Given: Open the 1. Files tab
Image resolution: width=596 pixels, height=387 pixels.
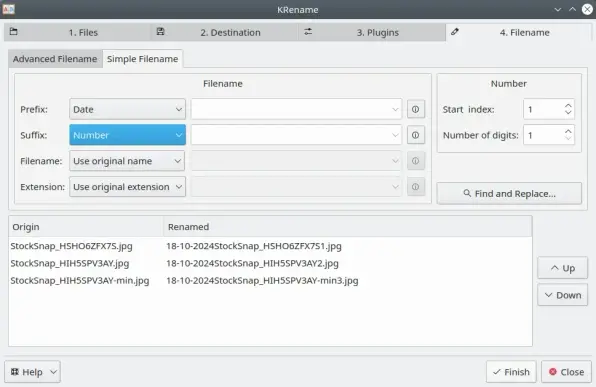Looking at the screenshot, I should click(x=77, y=32).
